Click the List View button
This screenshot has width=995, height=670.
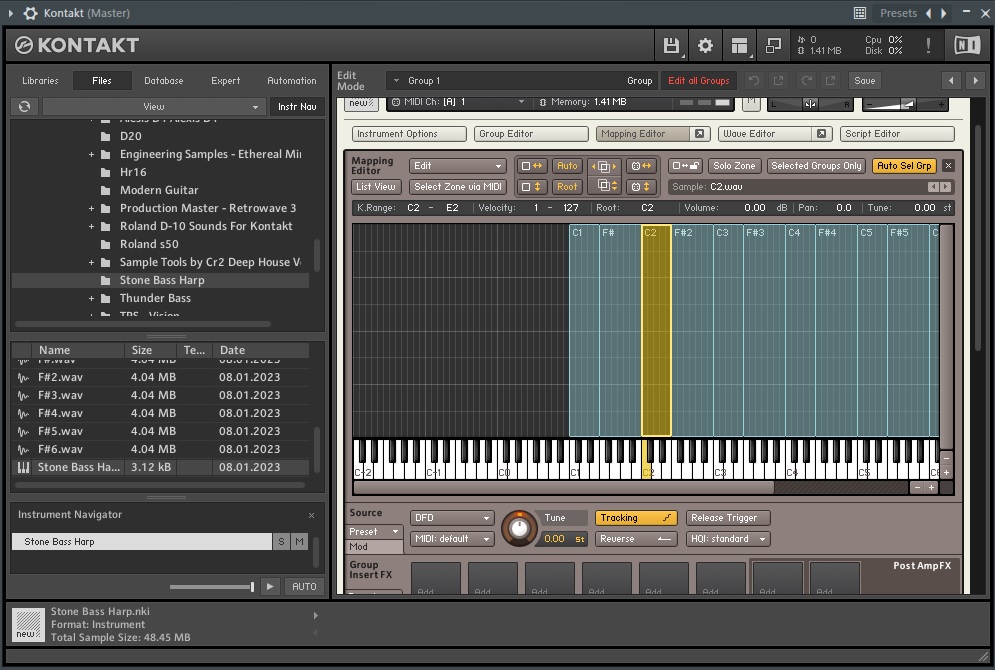pyautogui.click(x=376, y=187)
